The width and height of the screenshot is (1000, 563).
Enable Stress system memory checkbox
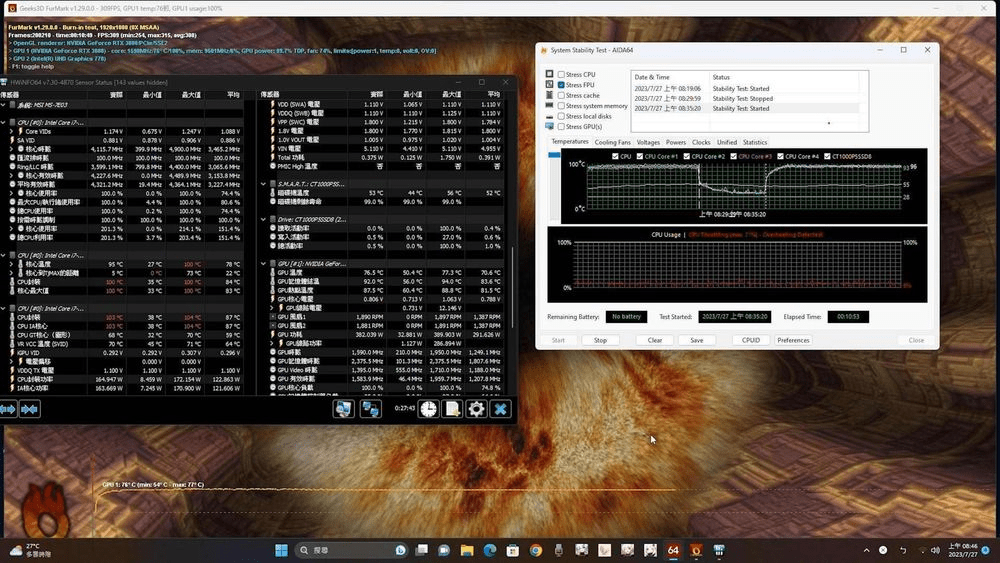point(561,106)
